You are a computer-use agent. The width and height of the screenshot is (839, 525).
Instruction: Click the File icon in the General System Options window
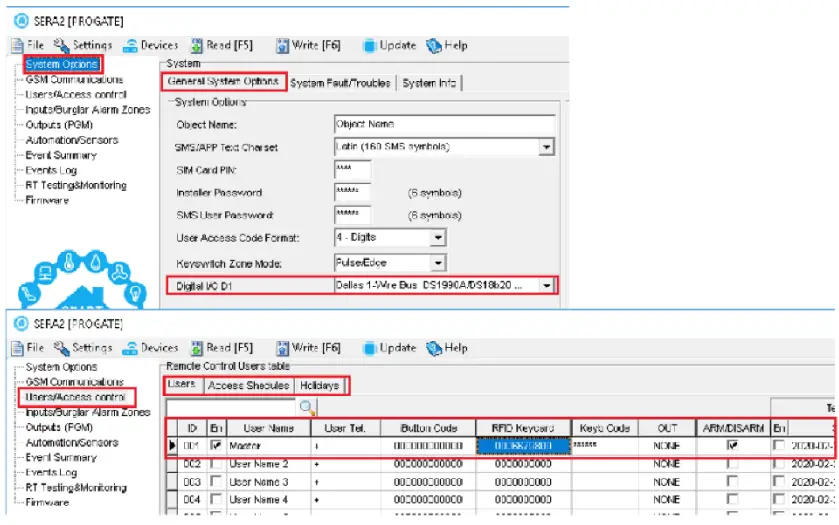[18, 45]
